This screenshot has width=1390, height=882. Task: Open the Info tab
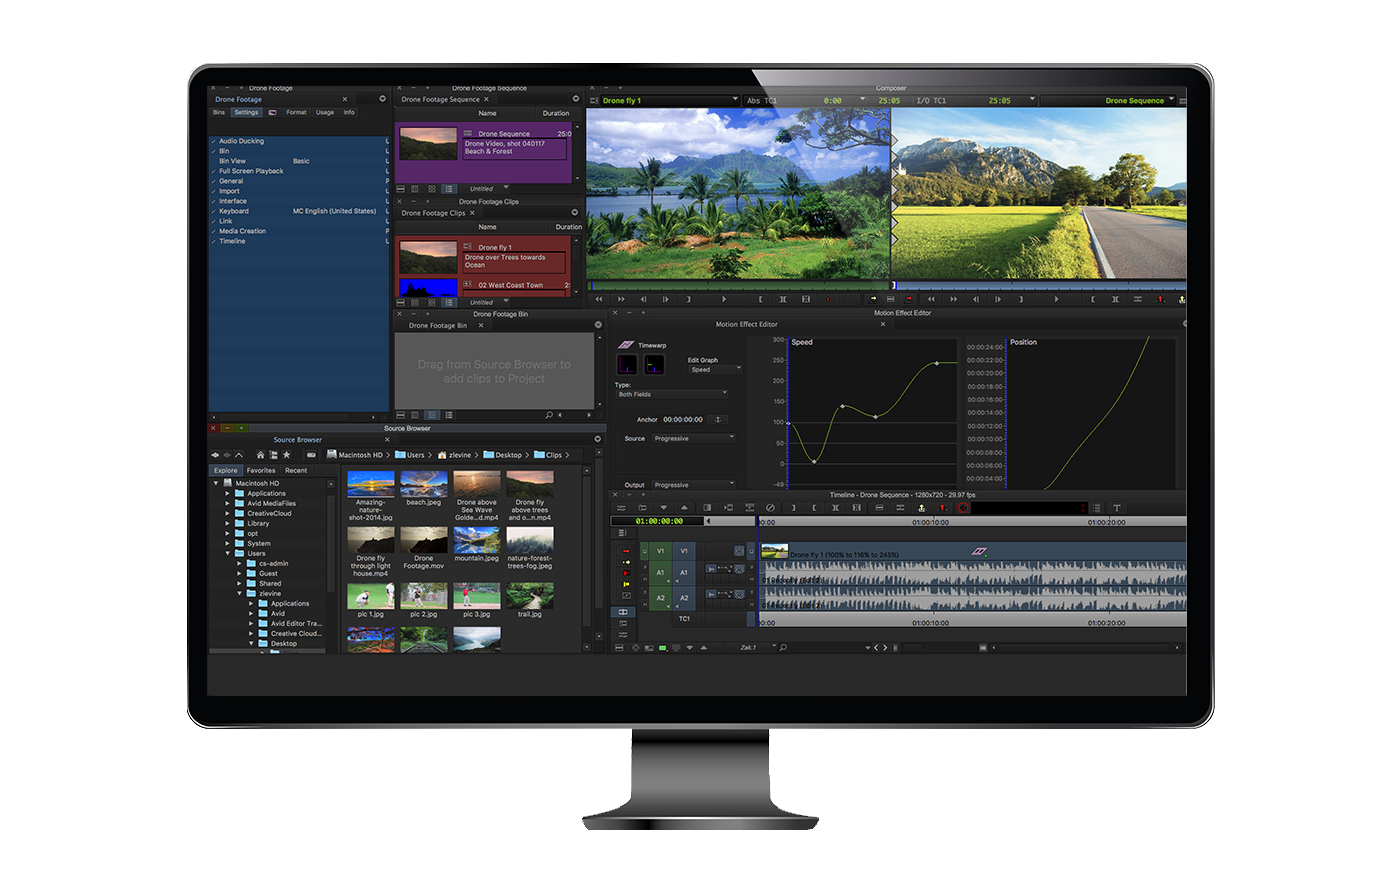[349, 112]
